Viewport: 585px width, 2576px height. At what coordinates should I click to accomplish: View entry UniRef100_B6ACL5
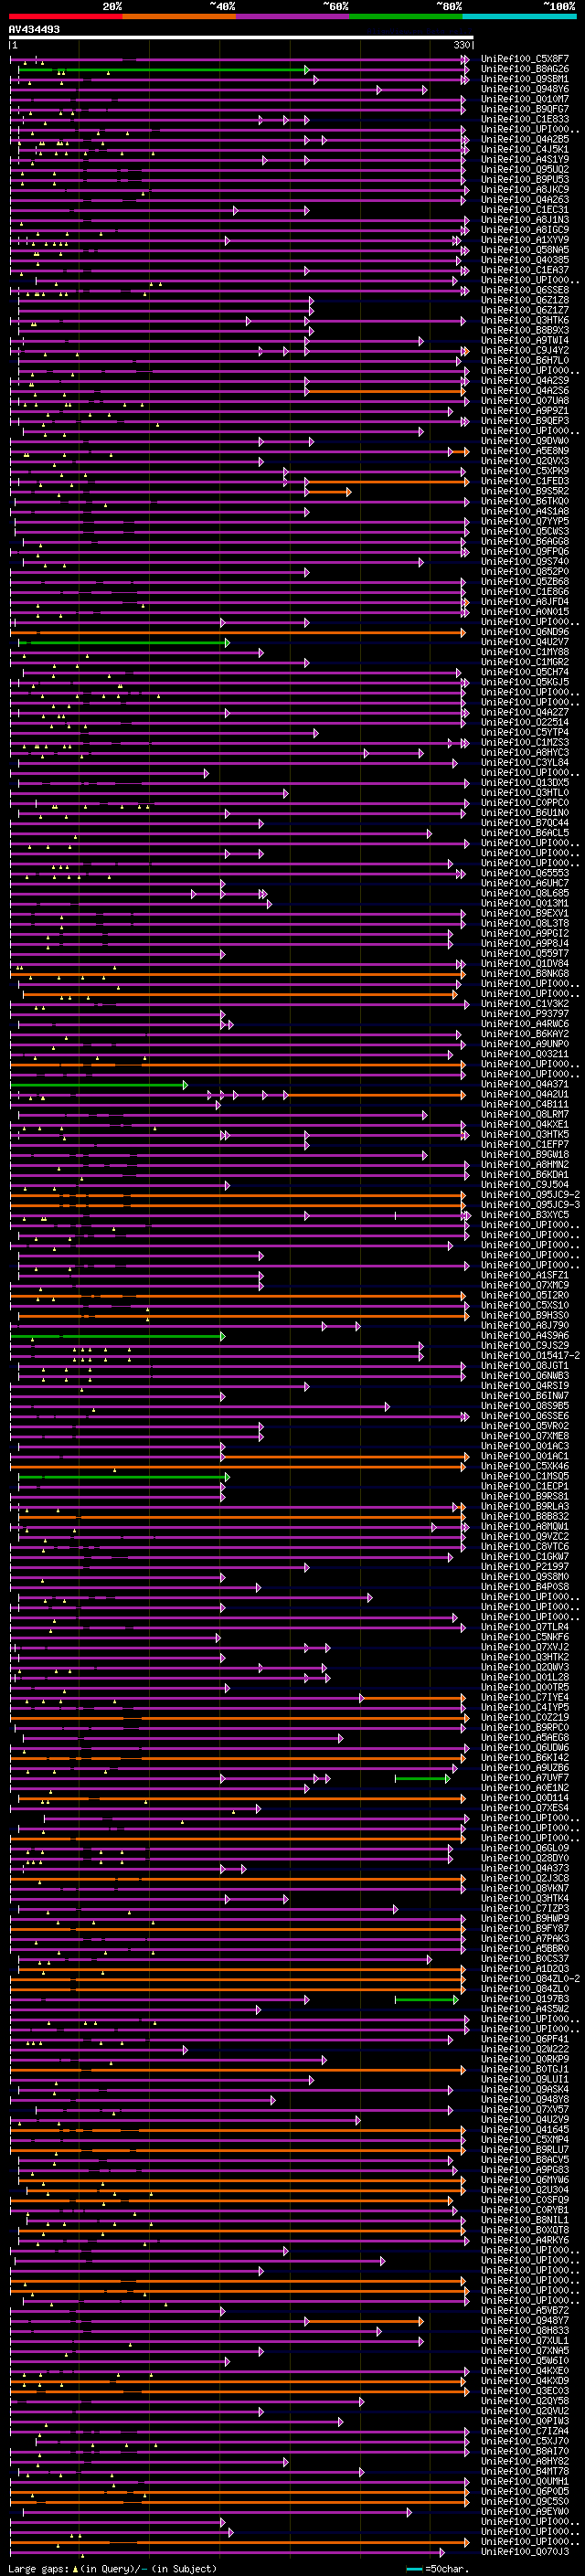pos(525,833)
